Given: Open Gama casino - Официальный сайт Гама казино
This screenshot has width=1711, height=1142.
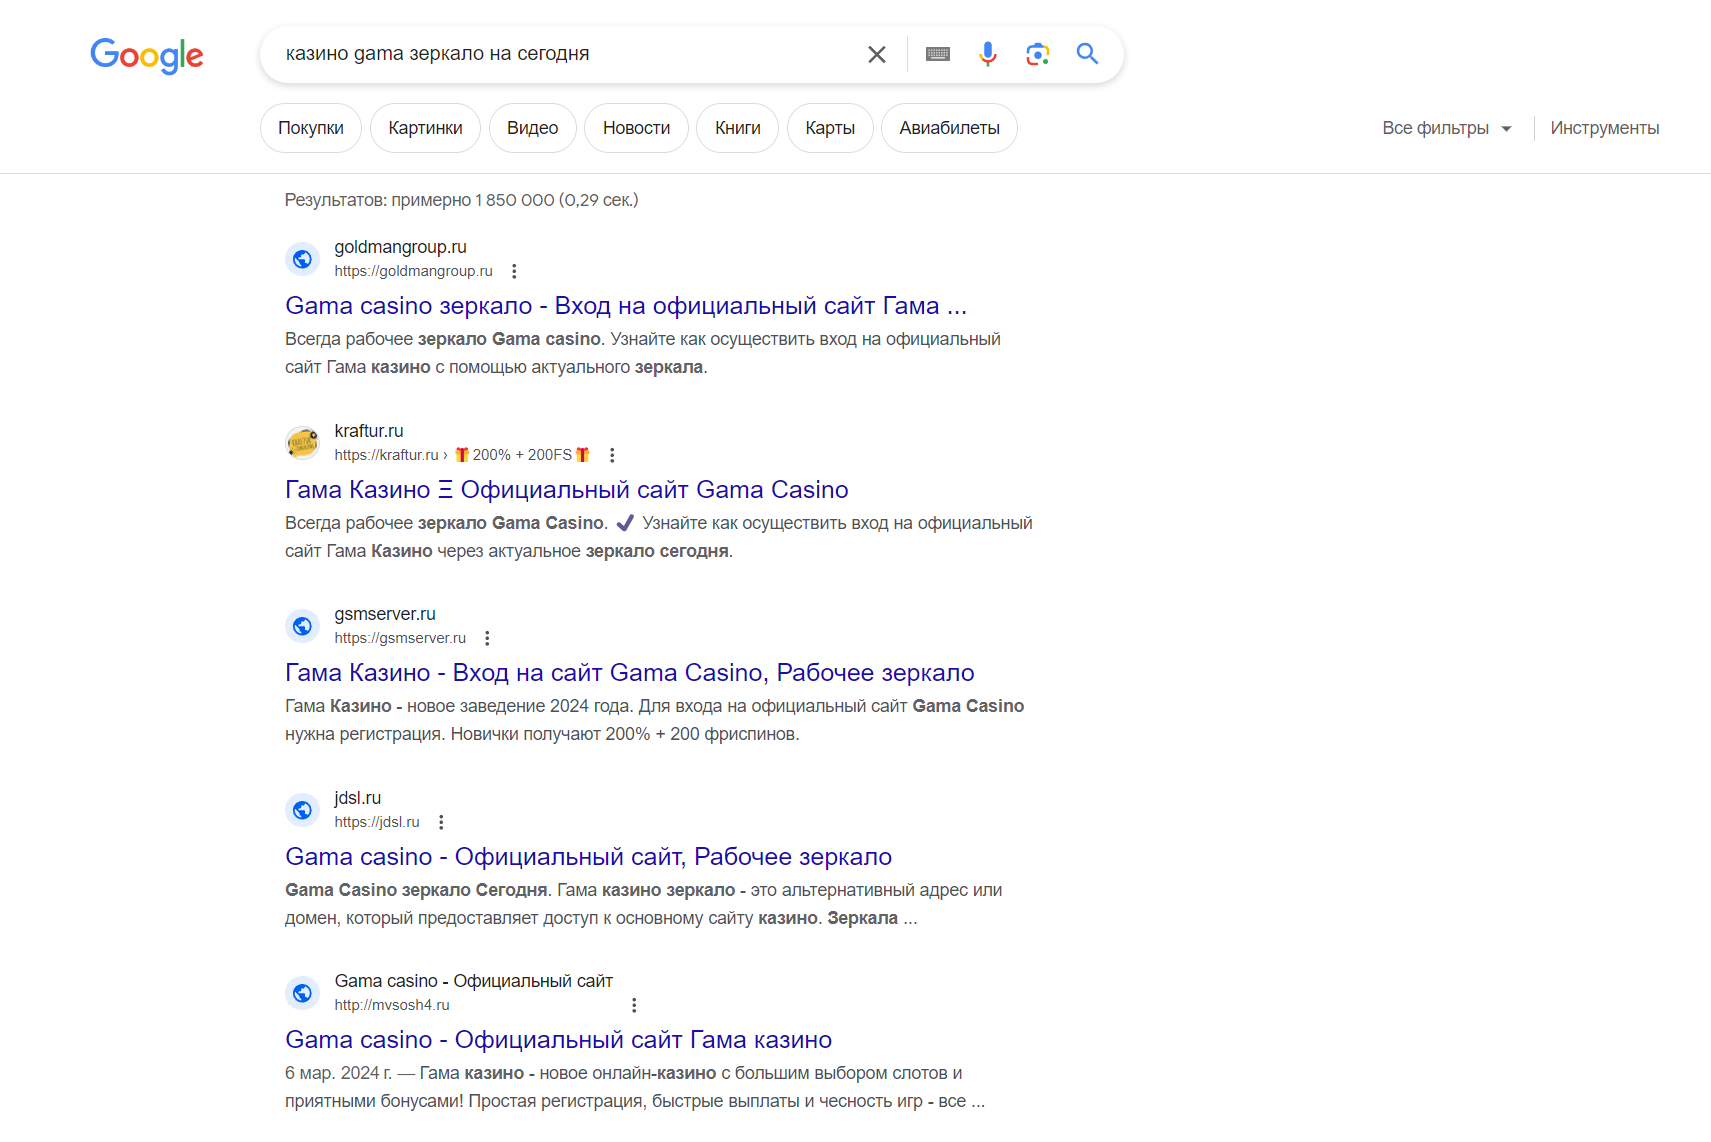Looking at the screenshot, I should coord(558,1039).
